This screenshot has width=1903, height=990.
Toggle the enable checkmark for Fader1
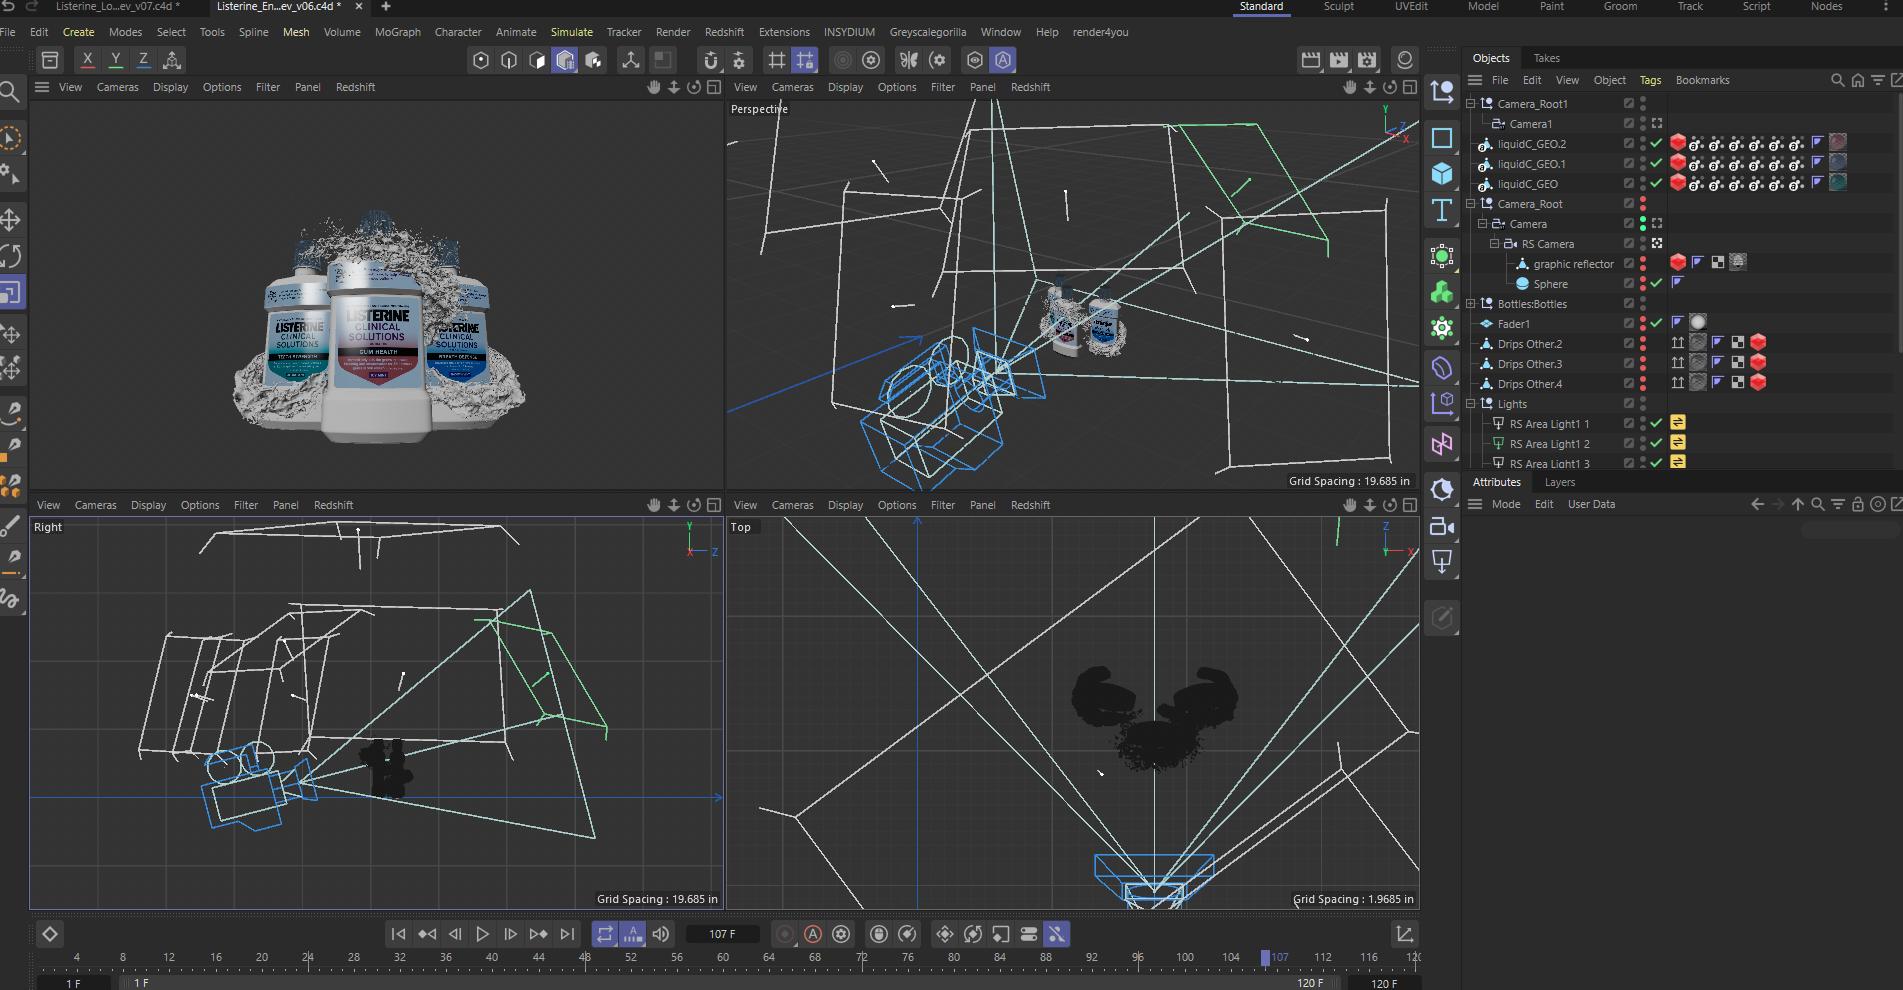tap(1657, 324)
